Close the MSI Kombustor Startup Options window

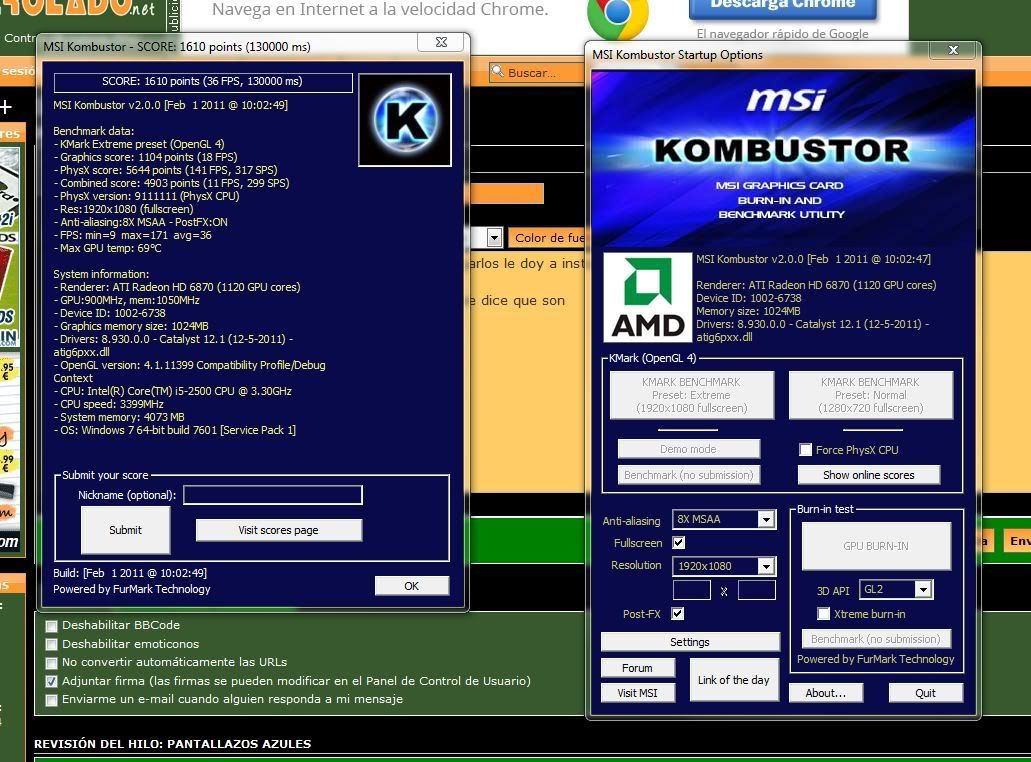953,50
